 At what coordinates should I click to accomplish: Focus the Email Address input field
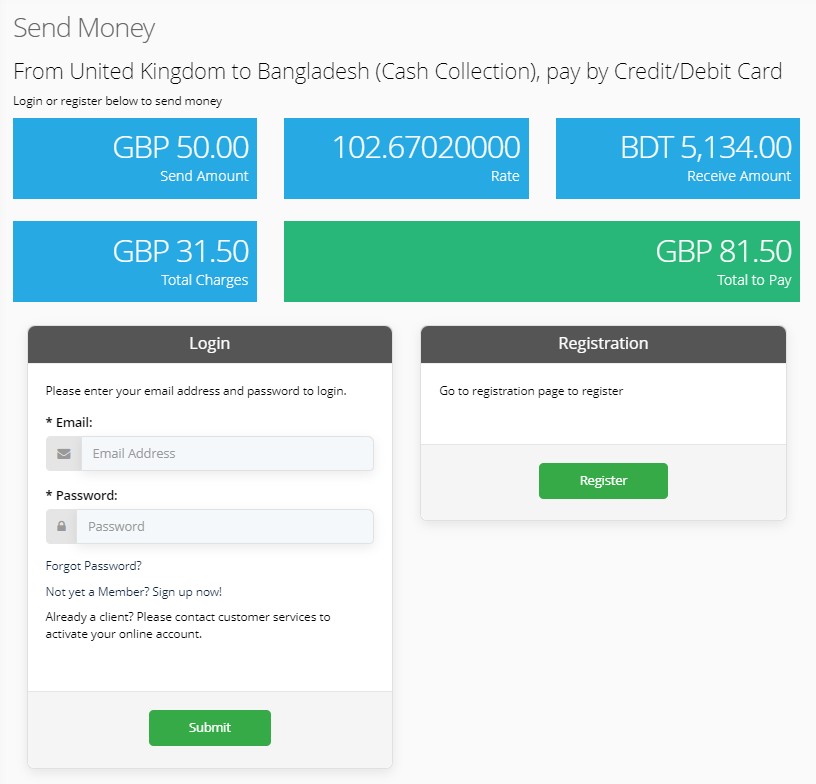(227, 454)
